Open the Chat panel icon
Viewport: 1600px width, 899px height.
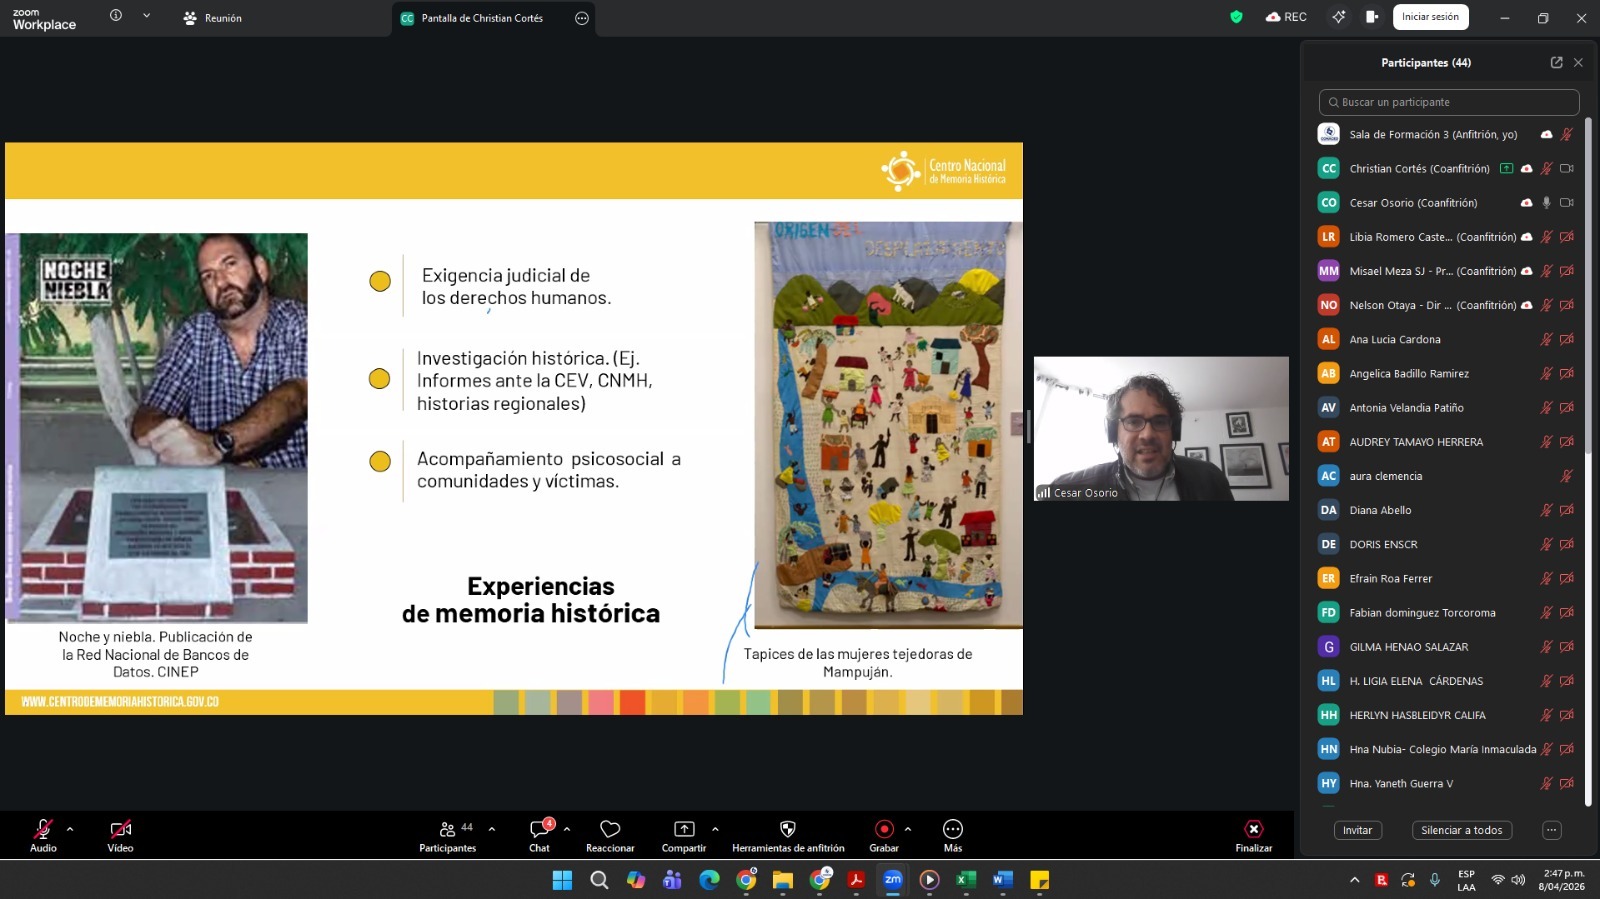pyautogui.click(x=539, y=830)
